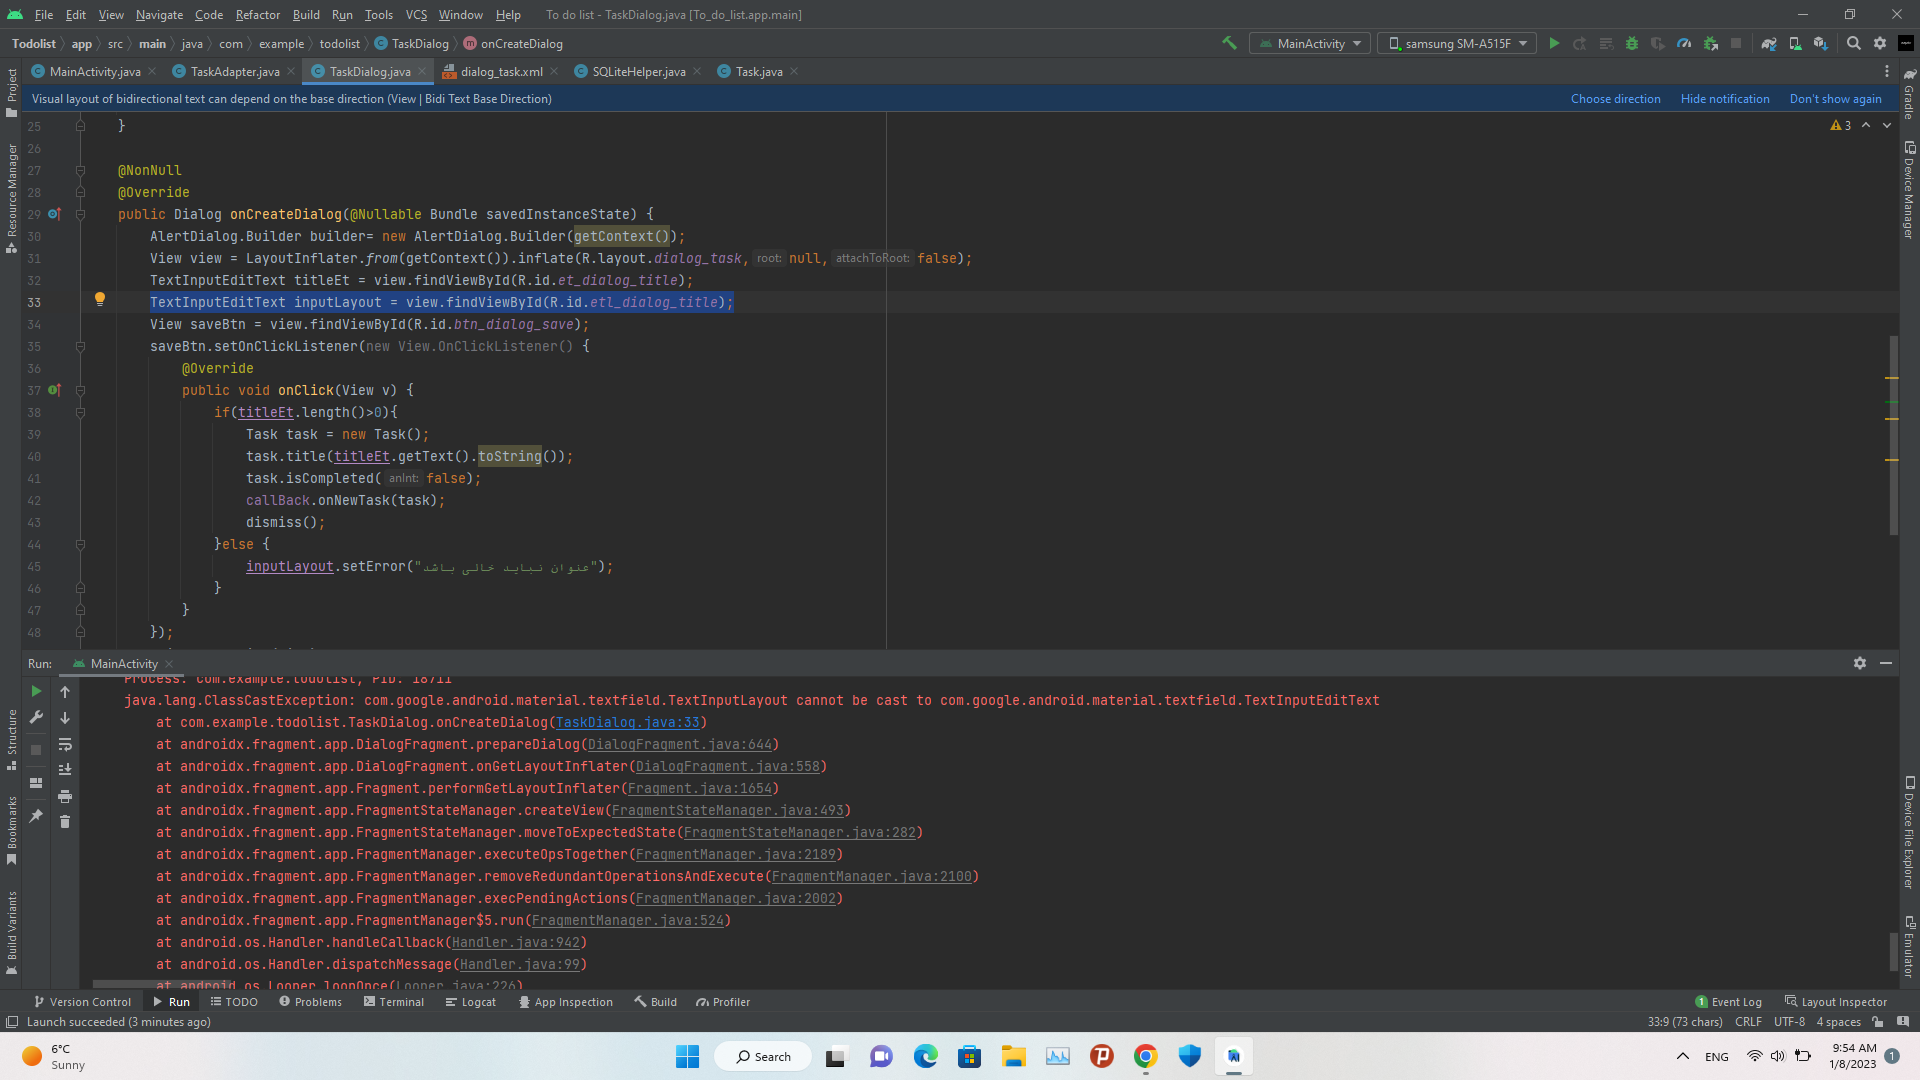Click the Windows Start button
This screenshot has height=1080, width=1920.
tap(687, 1056)
